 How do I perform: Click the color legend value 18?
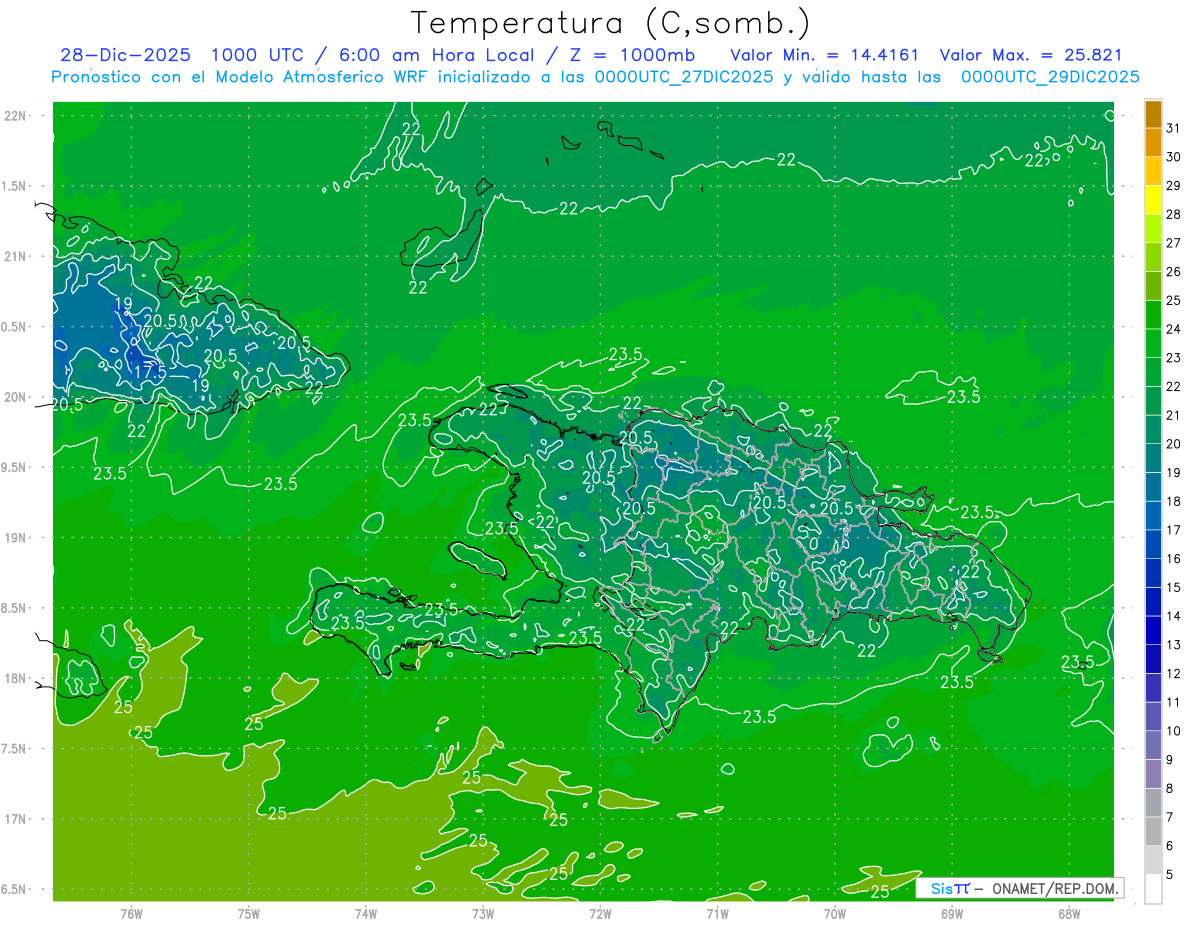point(1174,501)
